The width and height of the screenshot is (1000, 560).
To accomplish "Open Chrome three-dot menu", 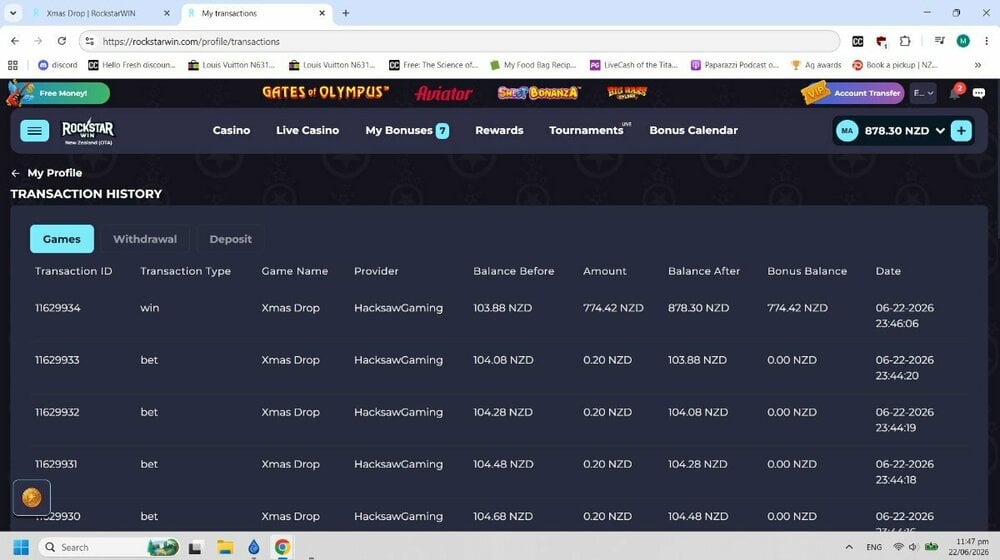I will [986, 41].
